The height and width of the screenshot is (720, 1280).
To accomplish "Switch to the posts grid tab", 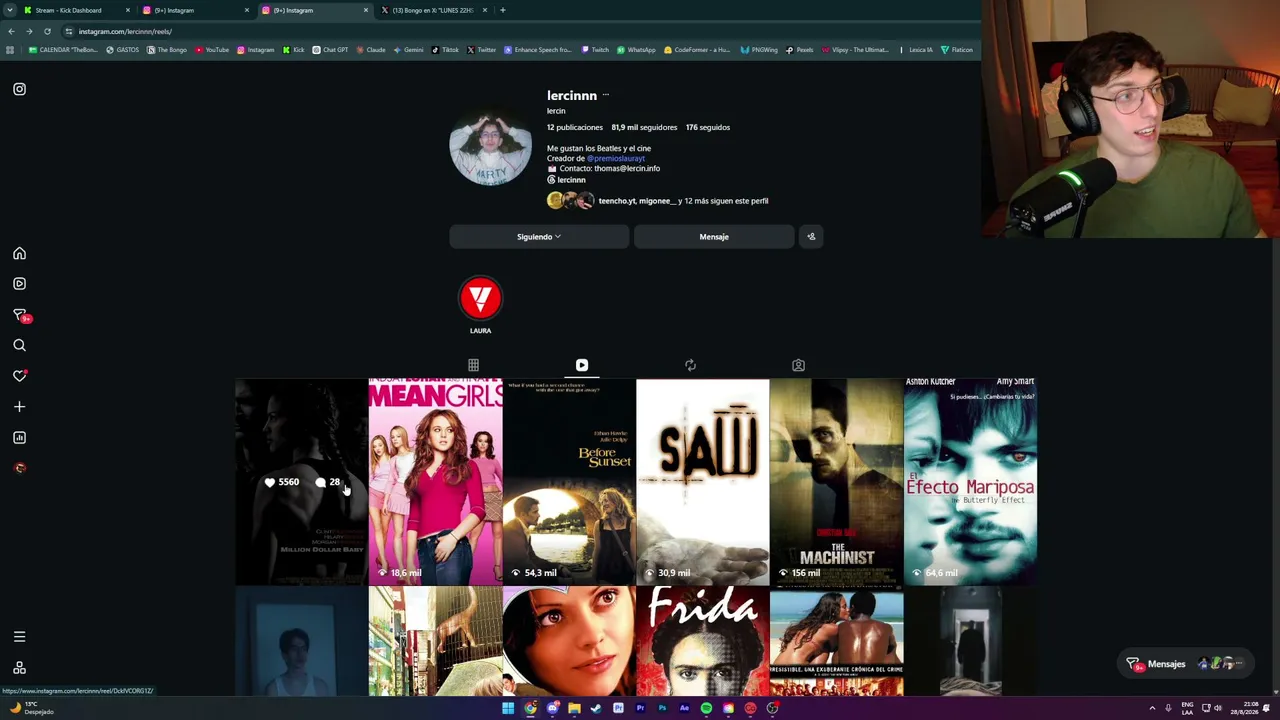I will [x=473, y=365].
